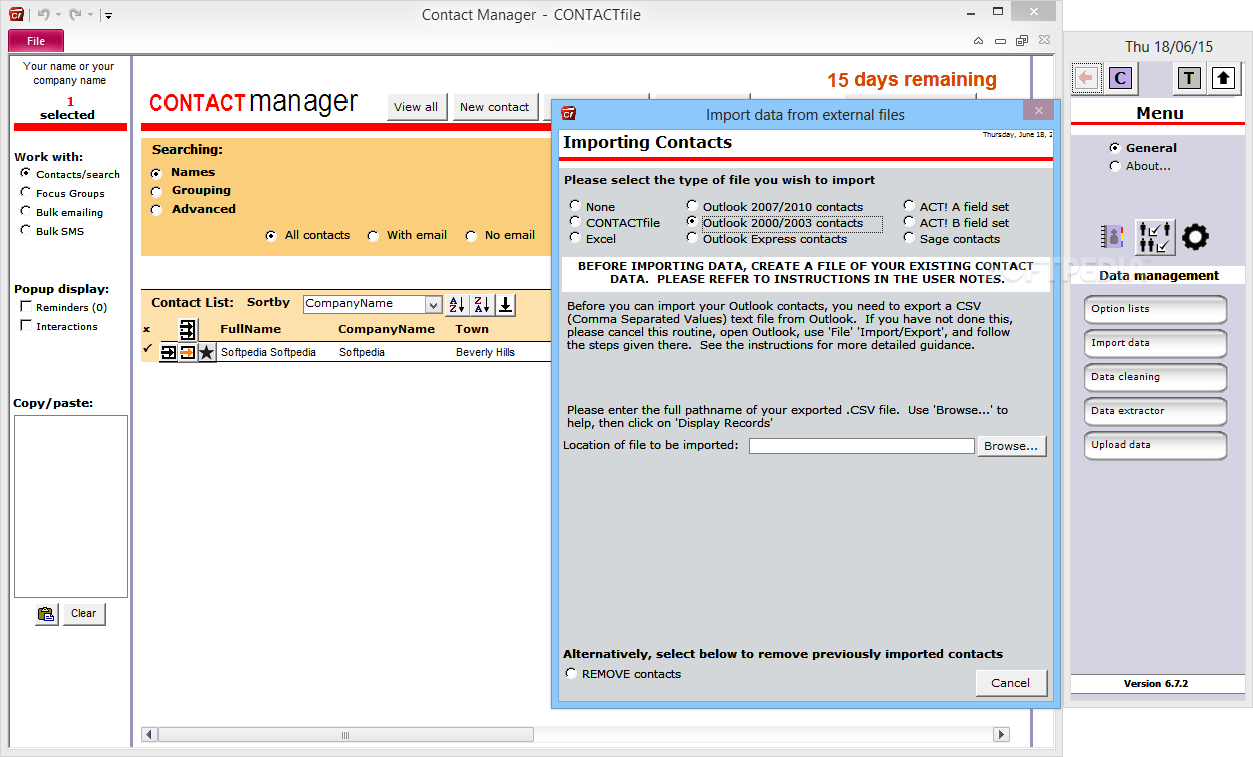1253x757 pixels.
Task: Sort contact list descending Z to A
Action: click(482, 304)
